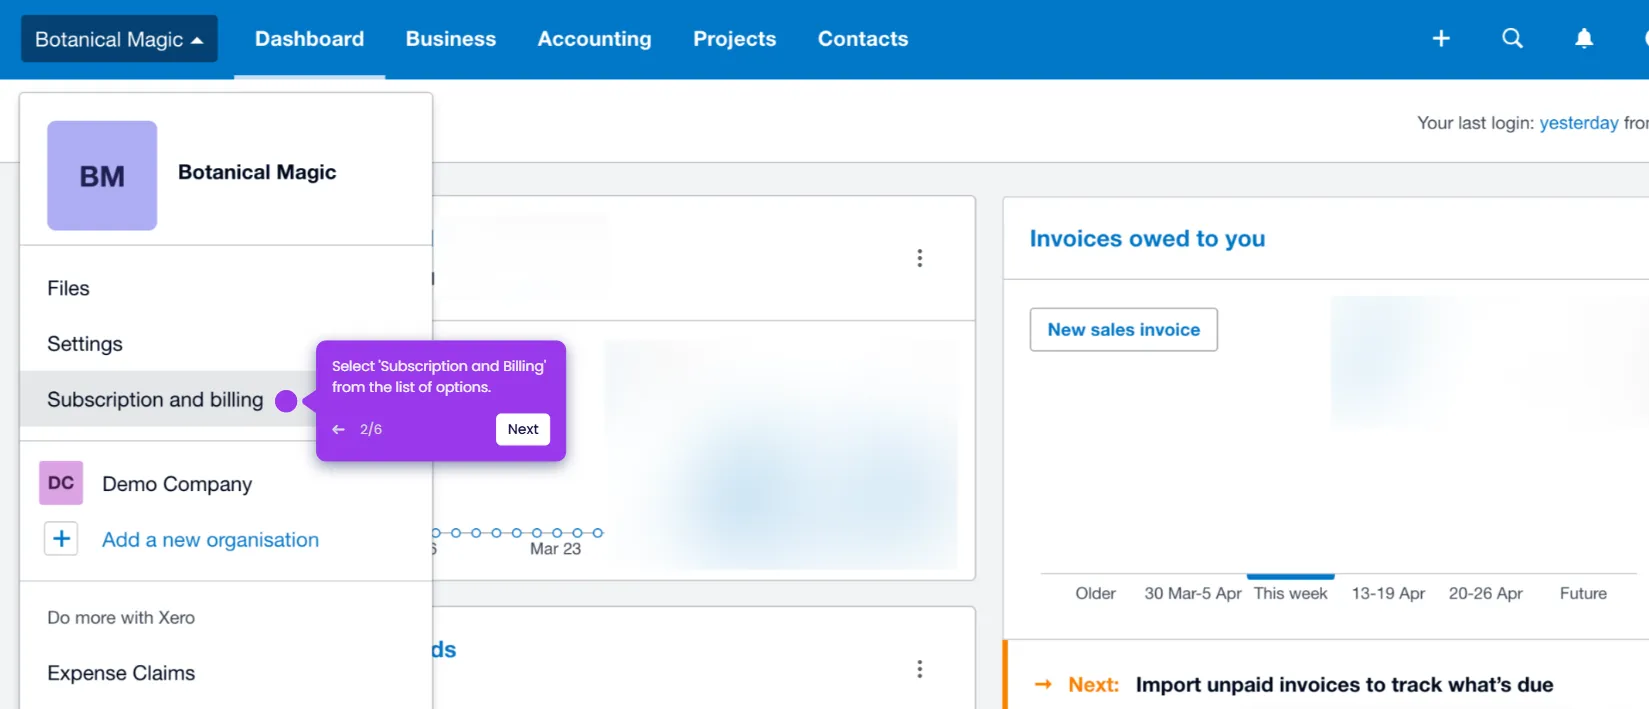Open the Accounting menu

[x=595, y=39]
